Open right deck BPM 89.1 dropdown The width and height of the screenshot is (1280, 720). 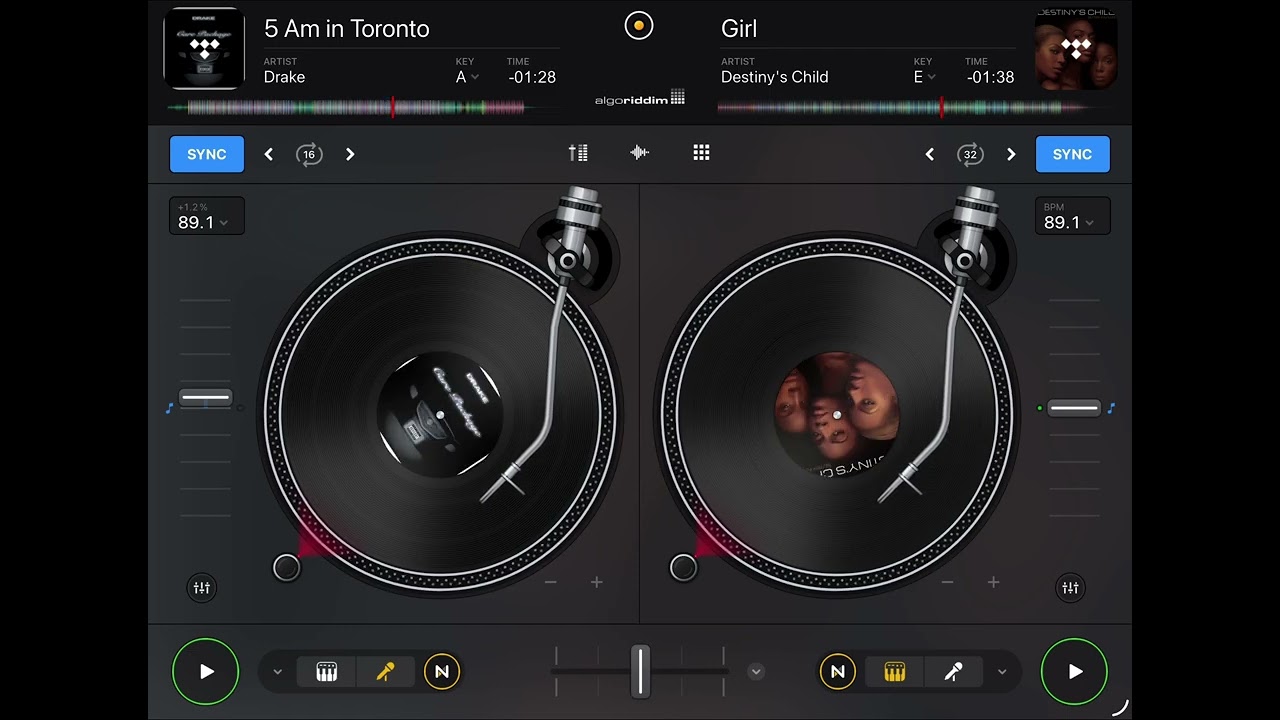(x=1072, y=216)
